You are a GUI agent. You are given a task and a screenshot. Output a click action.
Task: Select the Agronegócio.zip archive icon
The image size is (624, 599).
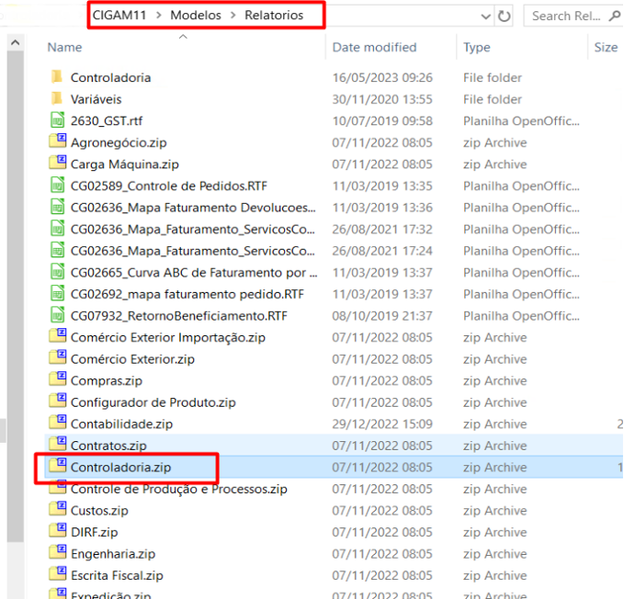[x=57, y=141]
